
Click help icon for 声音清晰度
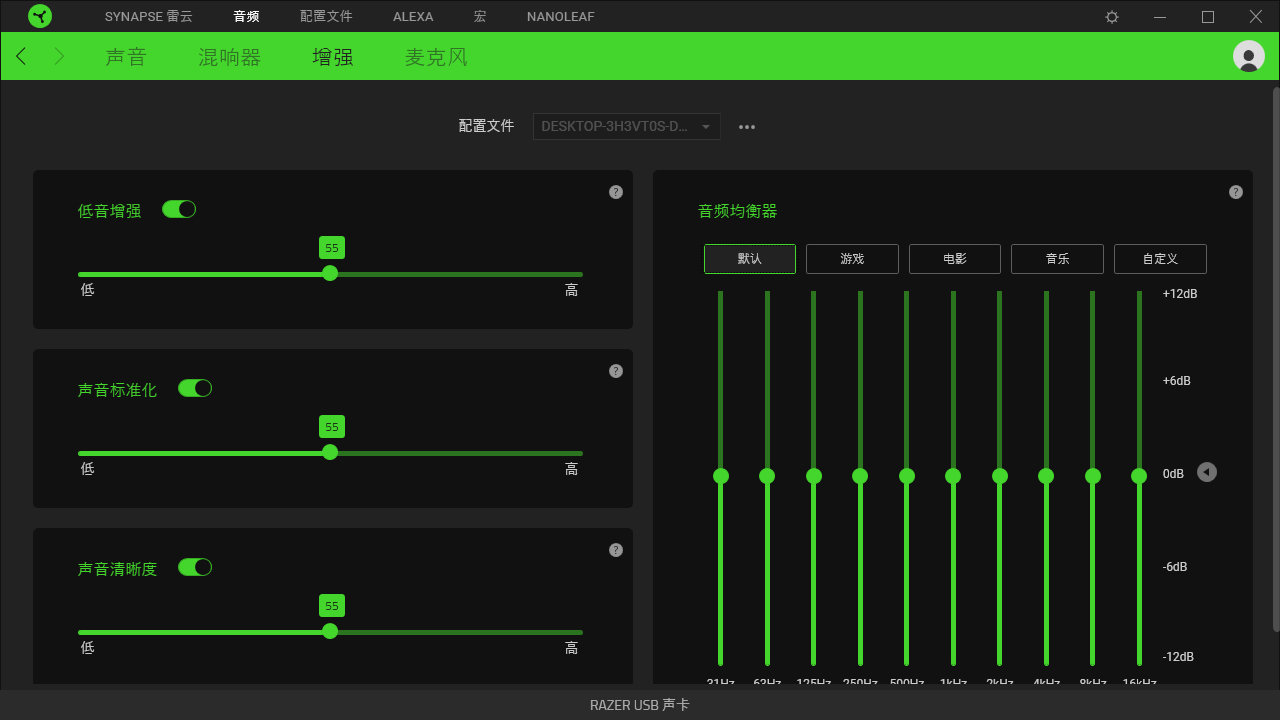616,550
